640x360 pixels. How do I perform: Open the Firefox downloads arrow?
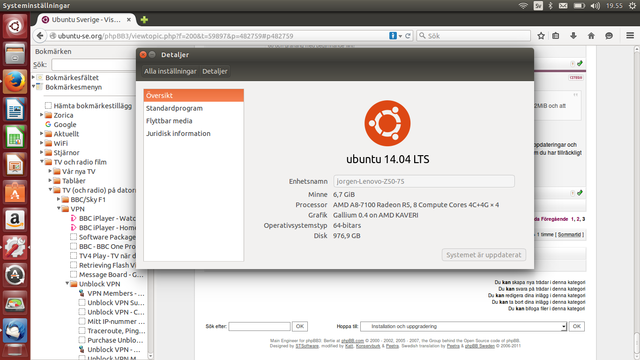(573, 36)
